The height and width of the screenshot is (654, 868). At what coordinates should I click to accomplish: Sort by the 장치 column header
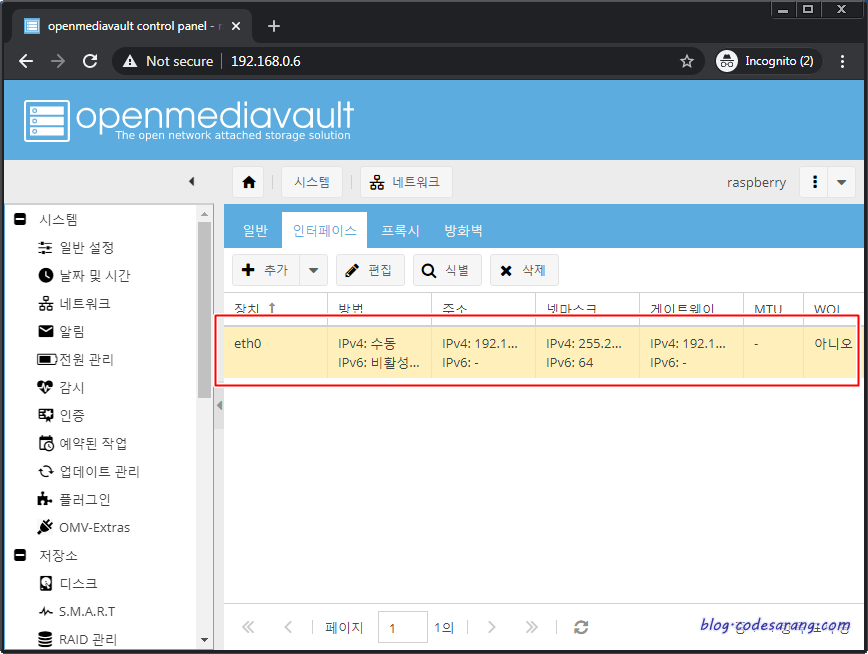(x=276, y=308)
